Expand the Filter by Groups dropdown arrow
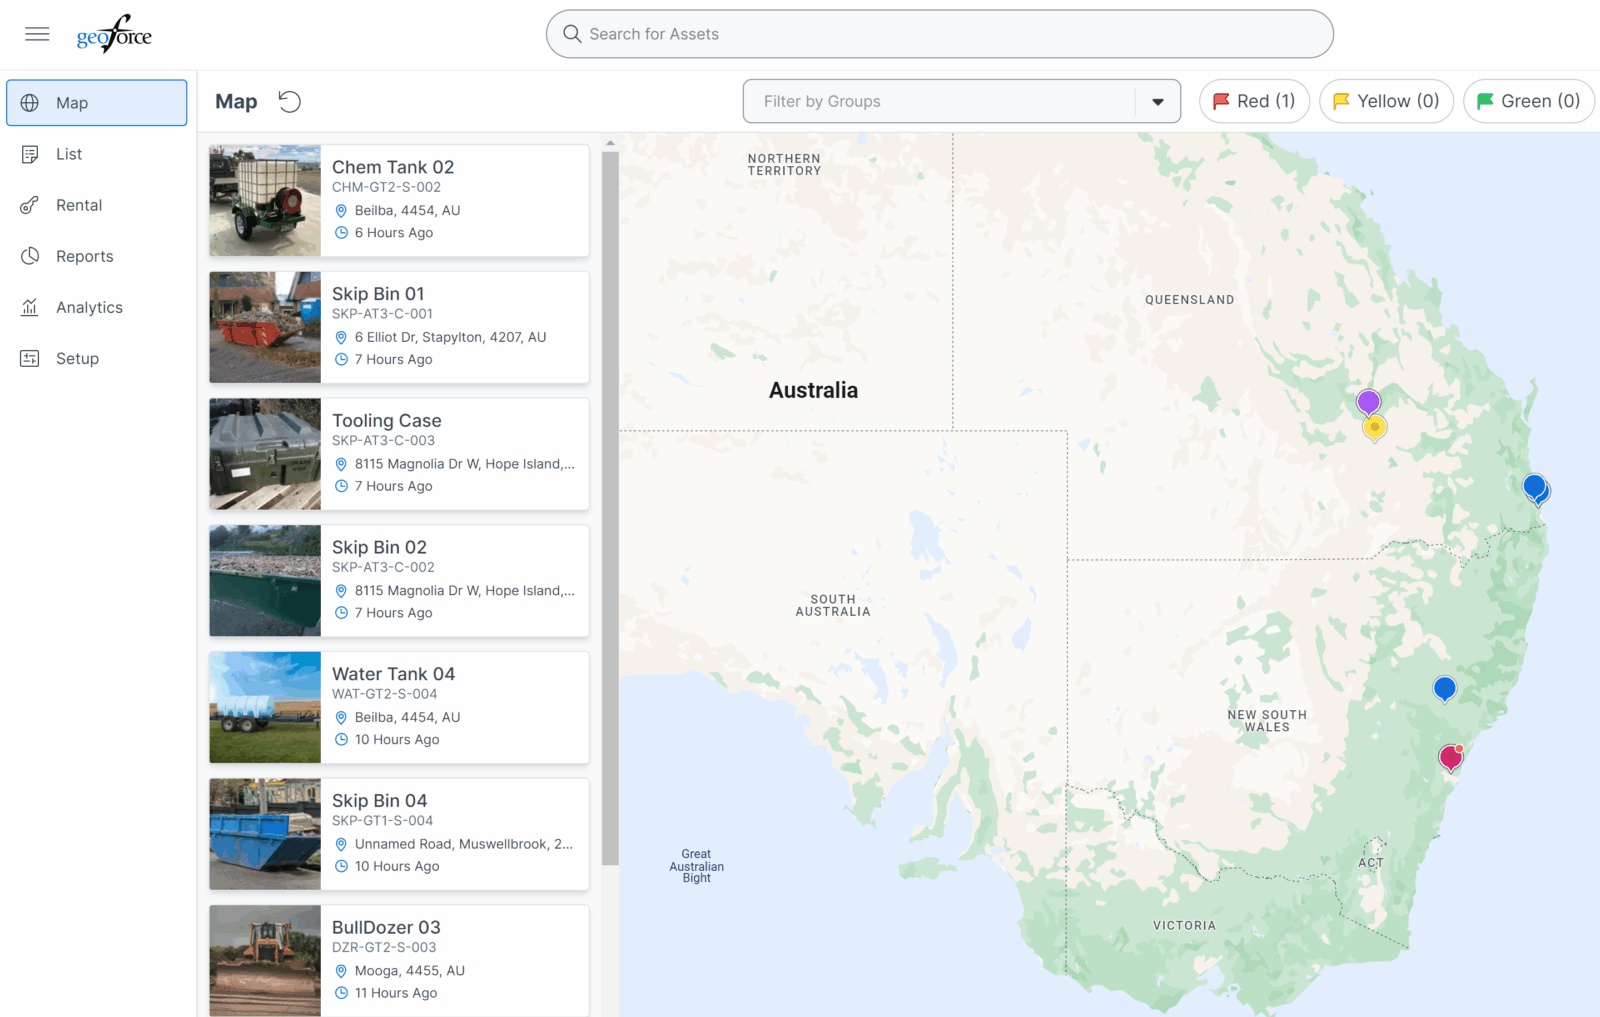 point(1158,102)
